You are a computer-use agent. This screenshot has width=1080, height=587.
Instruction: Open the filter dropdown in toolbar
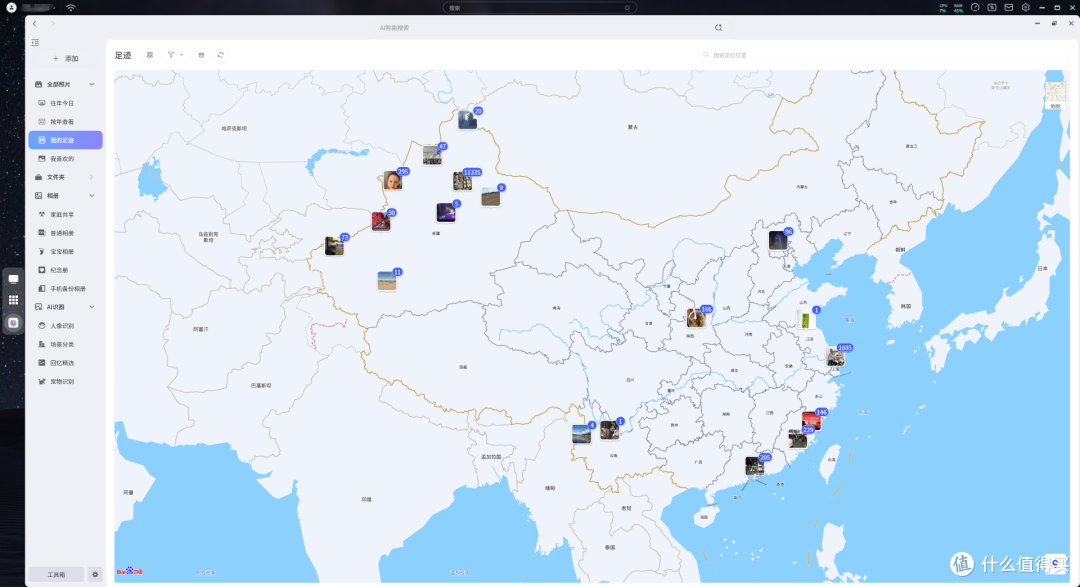pyautogui.click(x=175, y=55)
